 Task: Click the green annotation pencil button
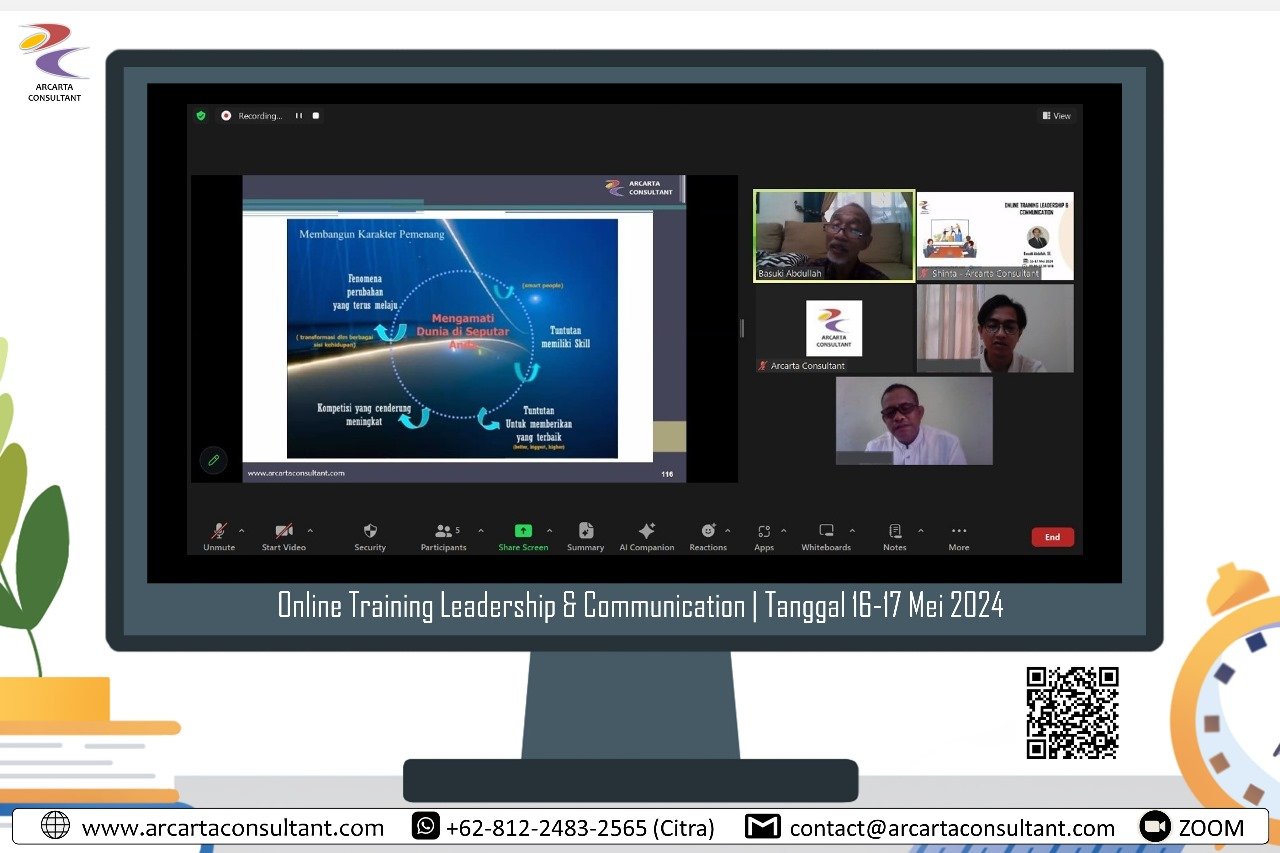[212, 460]
